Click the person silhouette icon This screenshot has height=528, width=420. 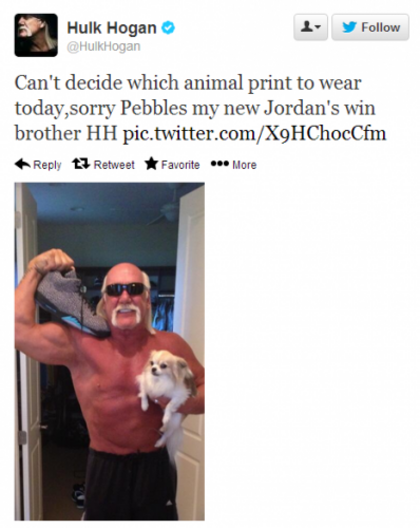tap(308, 27)
